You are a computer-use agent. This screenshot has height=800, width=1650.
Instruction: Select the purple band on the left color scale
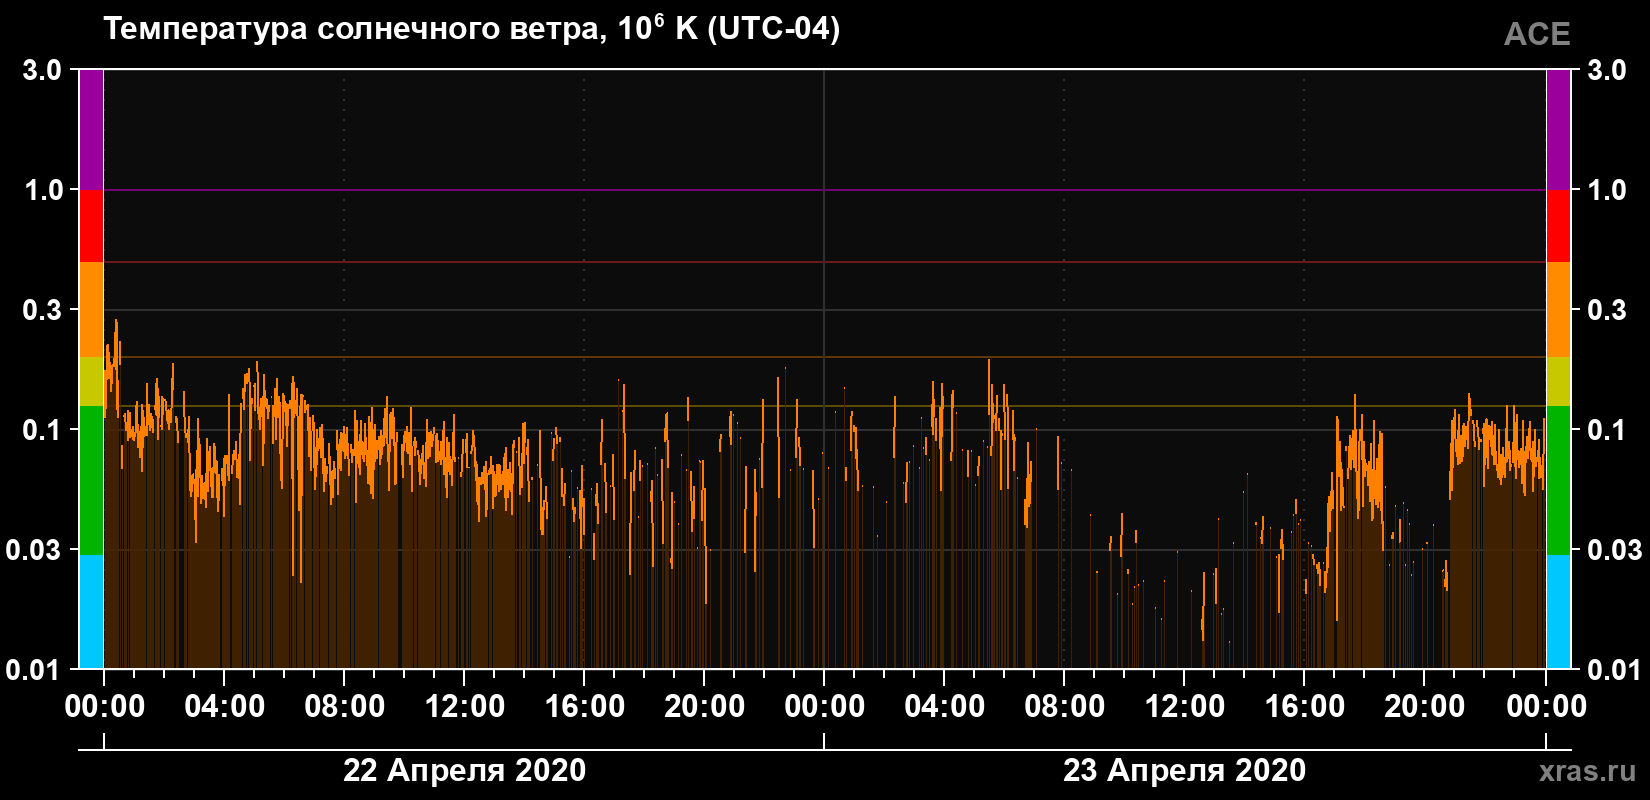click(x=91, y=130)
